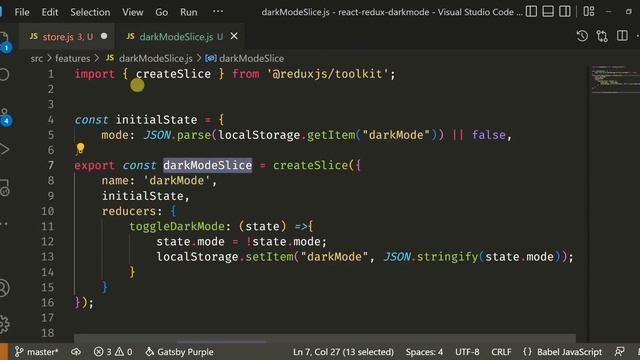Screen dimensions: 640x360
Task: Click the minimap code overview
Action: (x=615, y=80)
